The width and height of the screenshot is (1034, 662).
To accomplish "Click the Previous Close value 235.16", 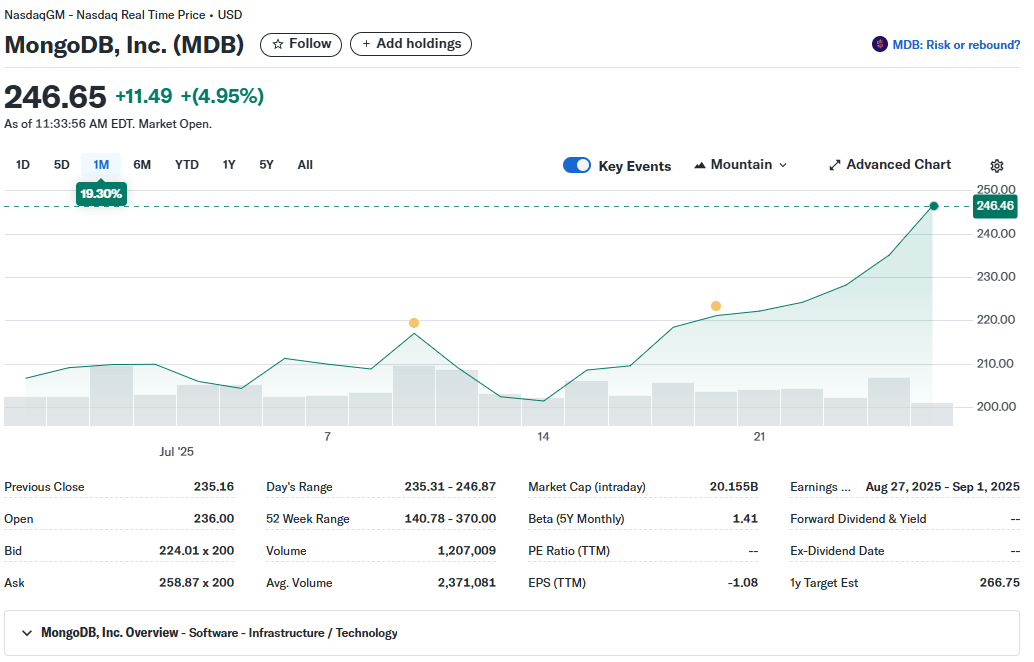I will [214, 487].
